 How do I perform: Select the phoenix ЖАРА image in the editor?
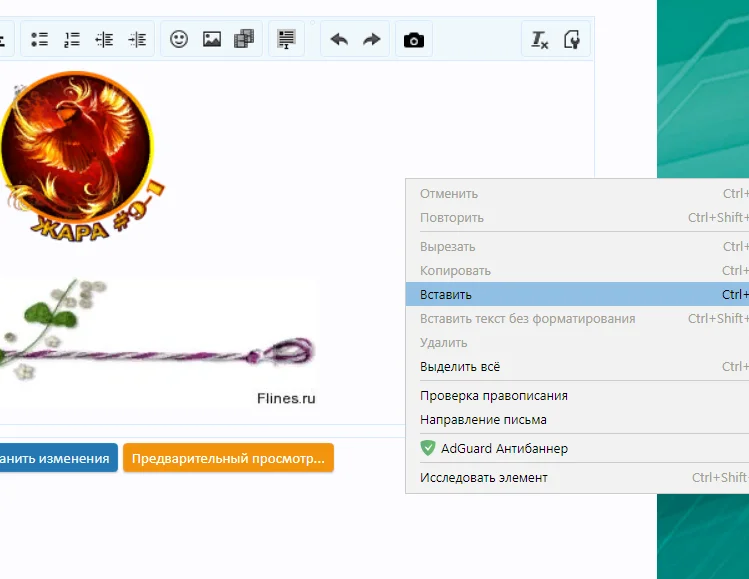click(x=82, y=156)
